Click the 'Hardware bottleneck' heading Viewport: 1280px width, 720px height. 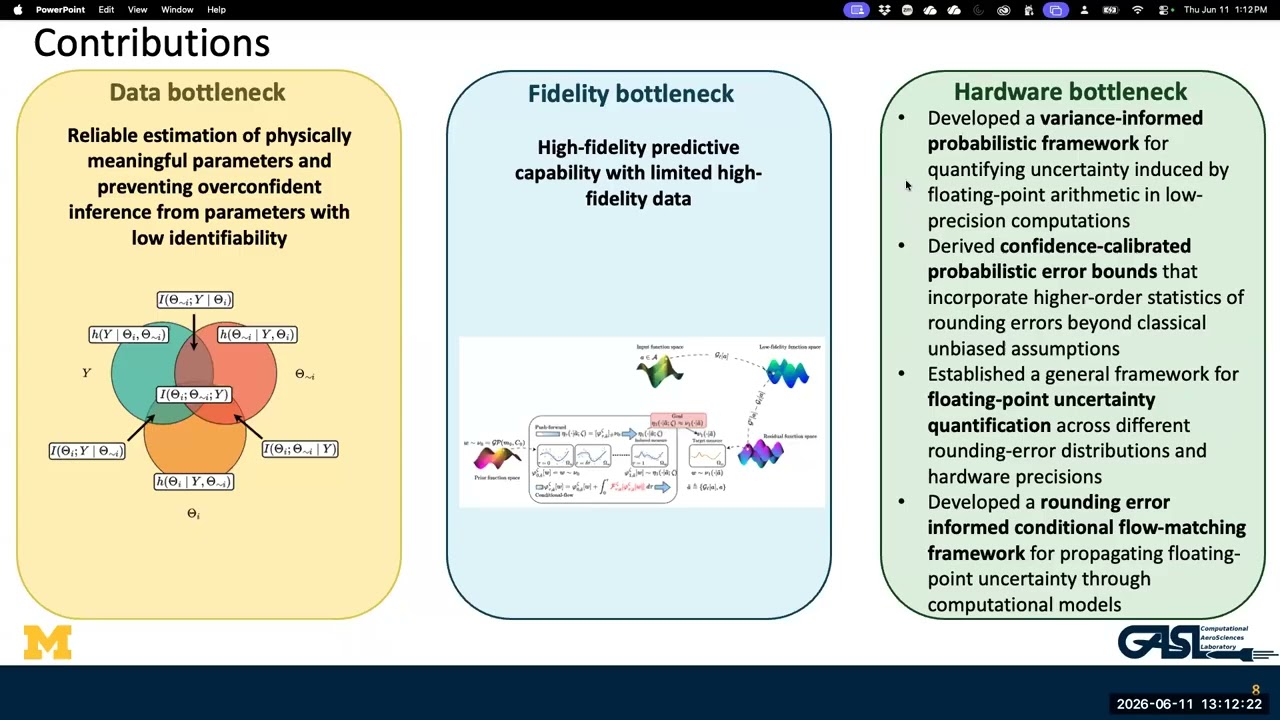click(1070, 92)
